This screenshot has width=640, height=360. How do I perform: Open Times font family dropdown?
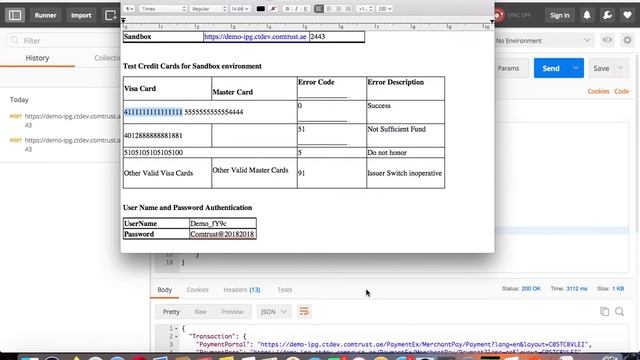163,9
